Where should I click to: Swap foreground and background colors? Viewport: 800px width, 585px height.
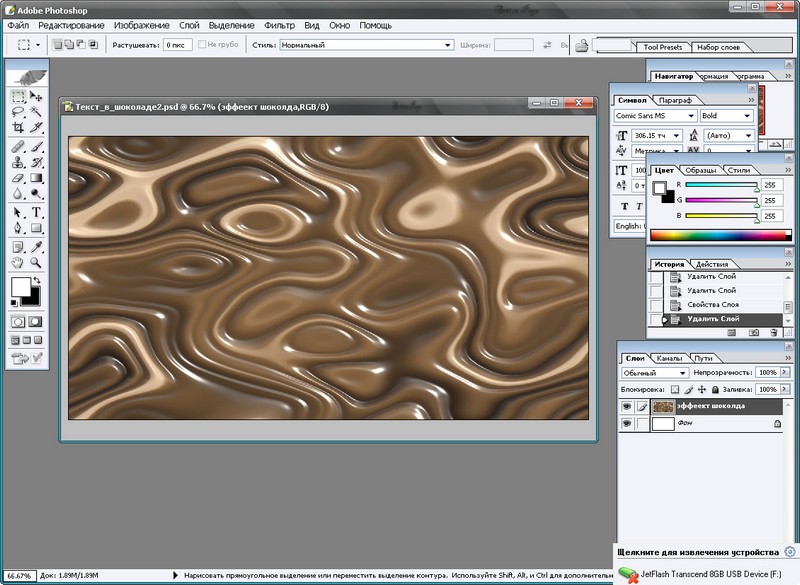click(x=38, y=281)
